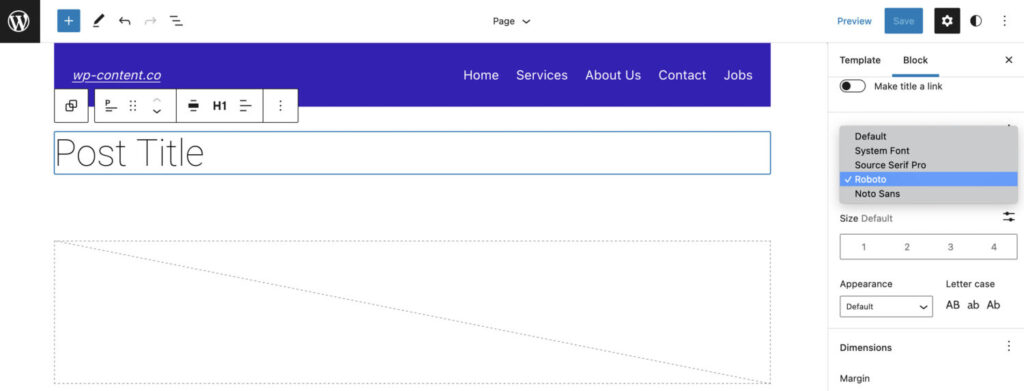Close the settings sidebar
This screenshot has height=391, width=1024.
pyautogui.click(x=1008, y=60)
